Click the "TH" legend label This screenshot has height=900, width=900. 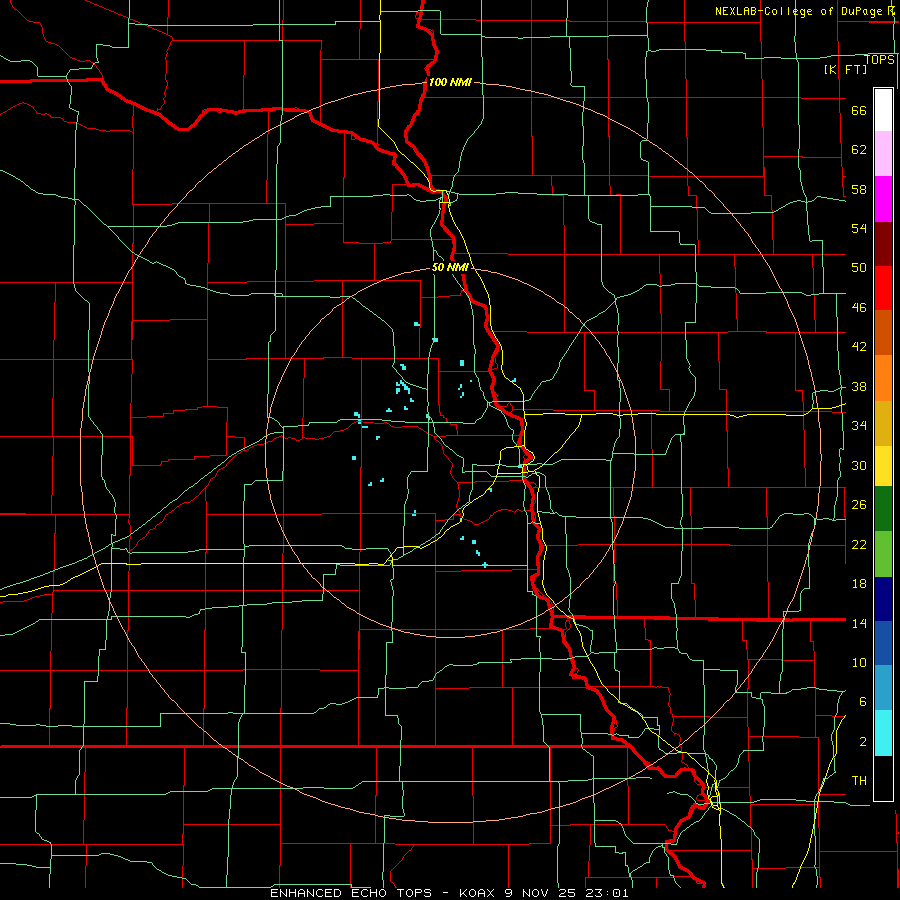click(859, 781)
